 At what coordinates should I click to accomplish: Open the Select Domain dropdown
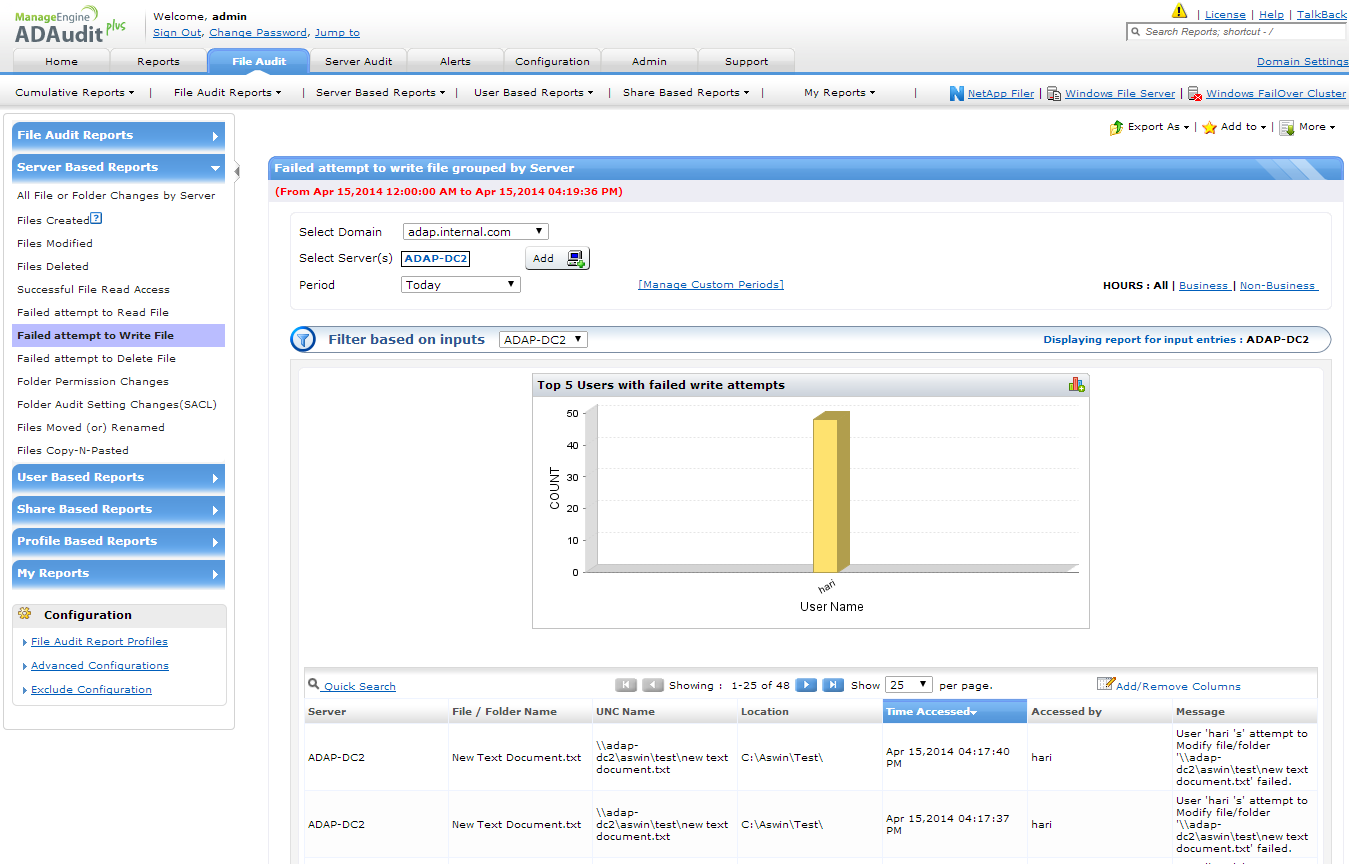[x=475, y=232]
